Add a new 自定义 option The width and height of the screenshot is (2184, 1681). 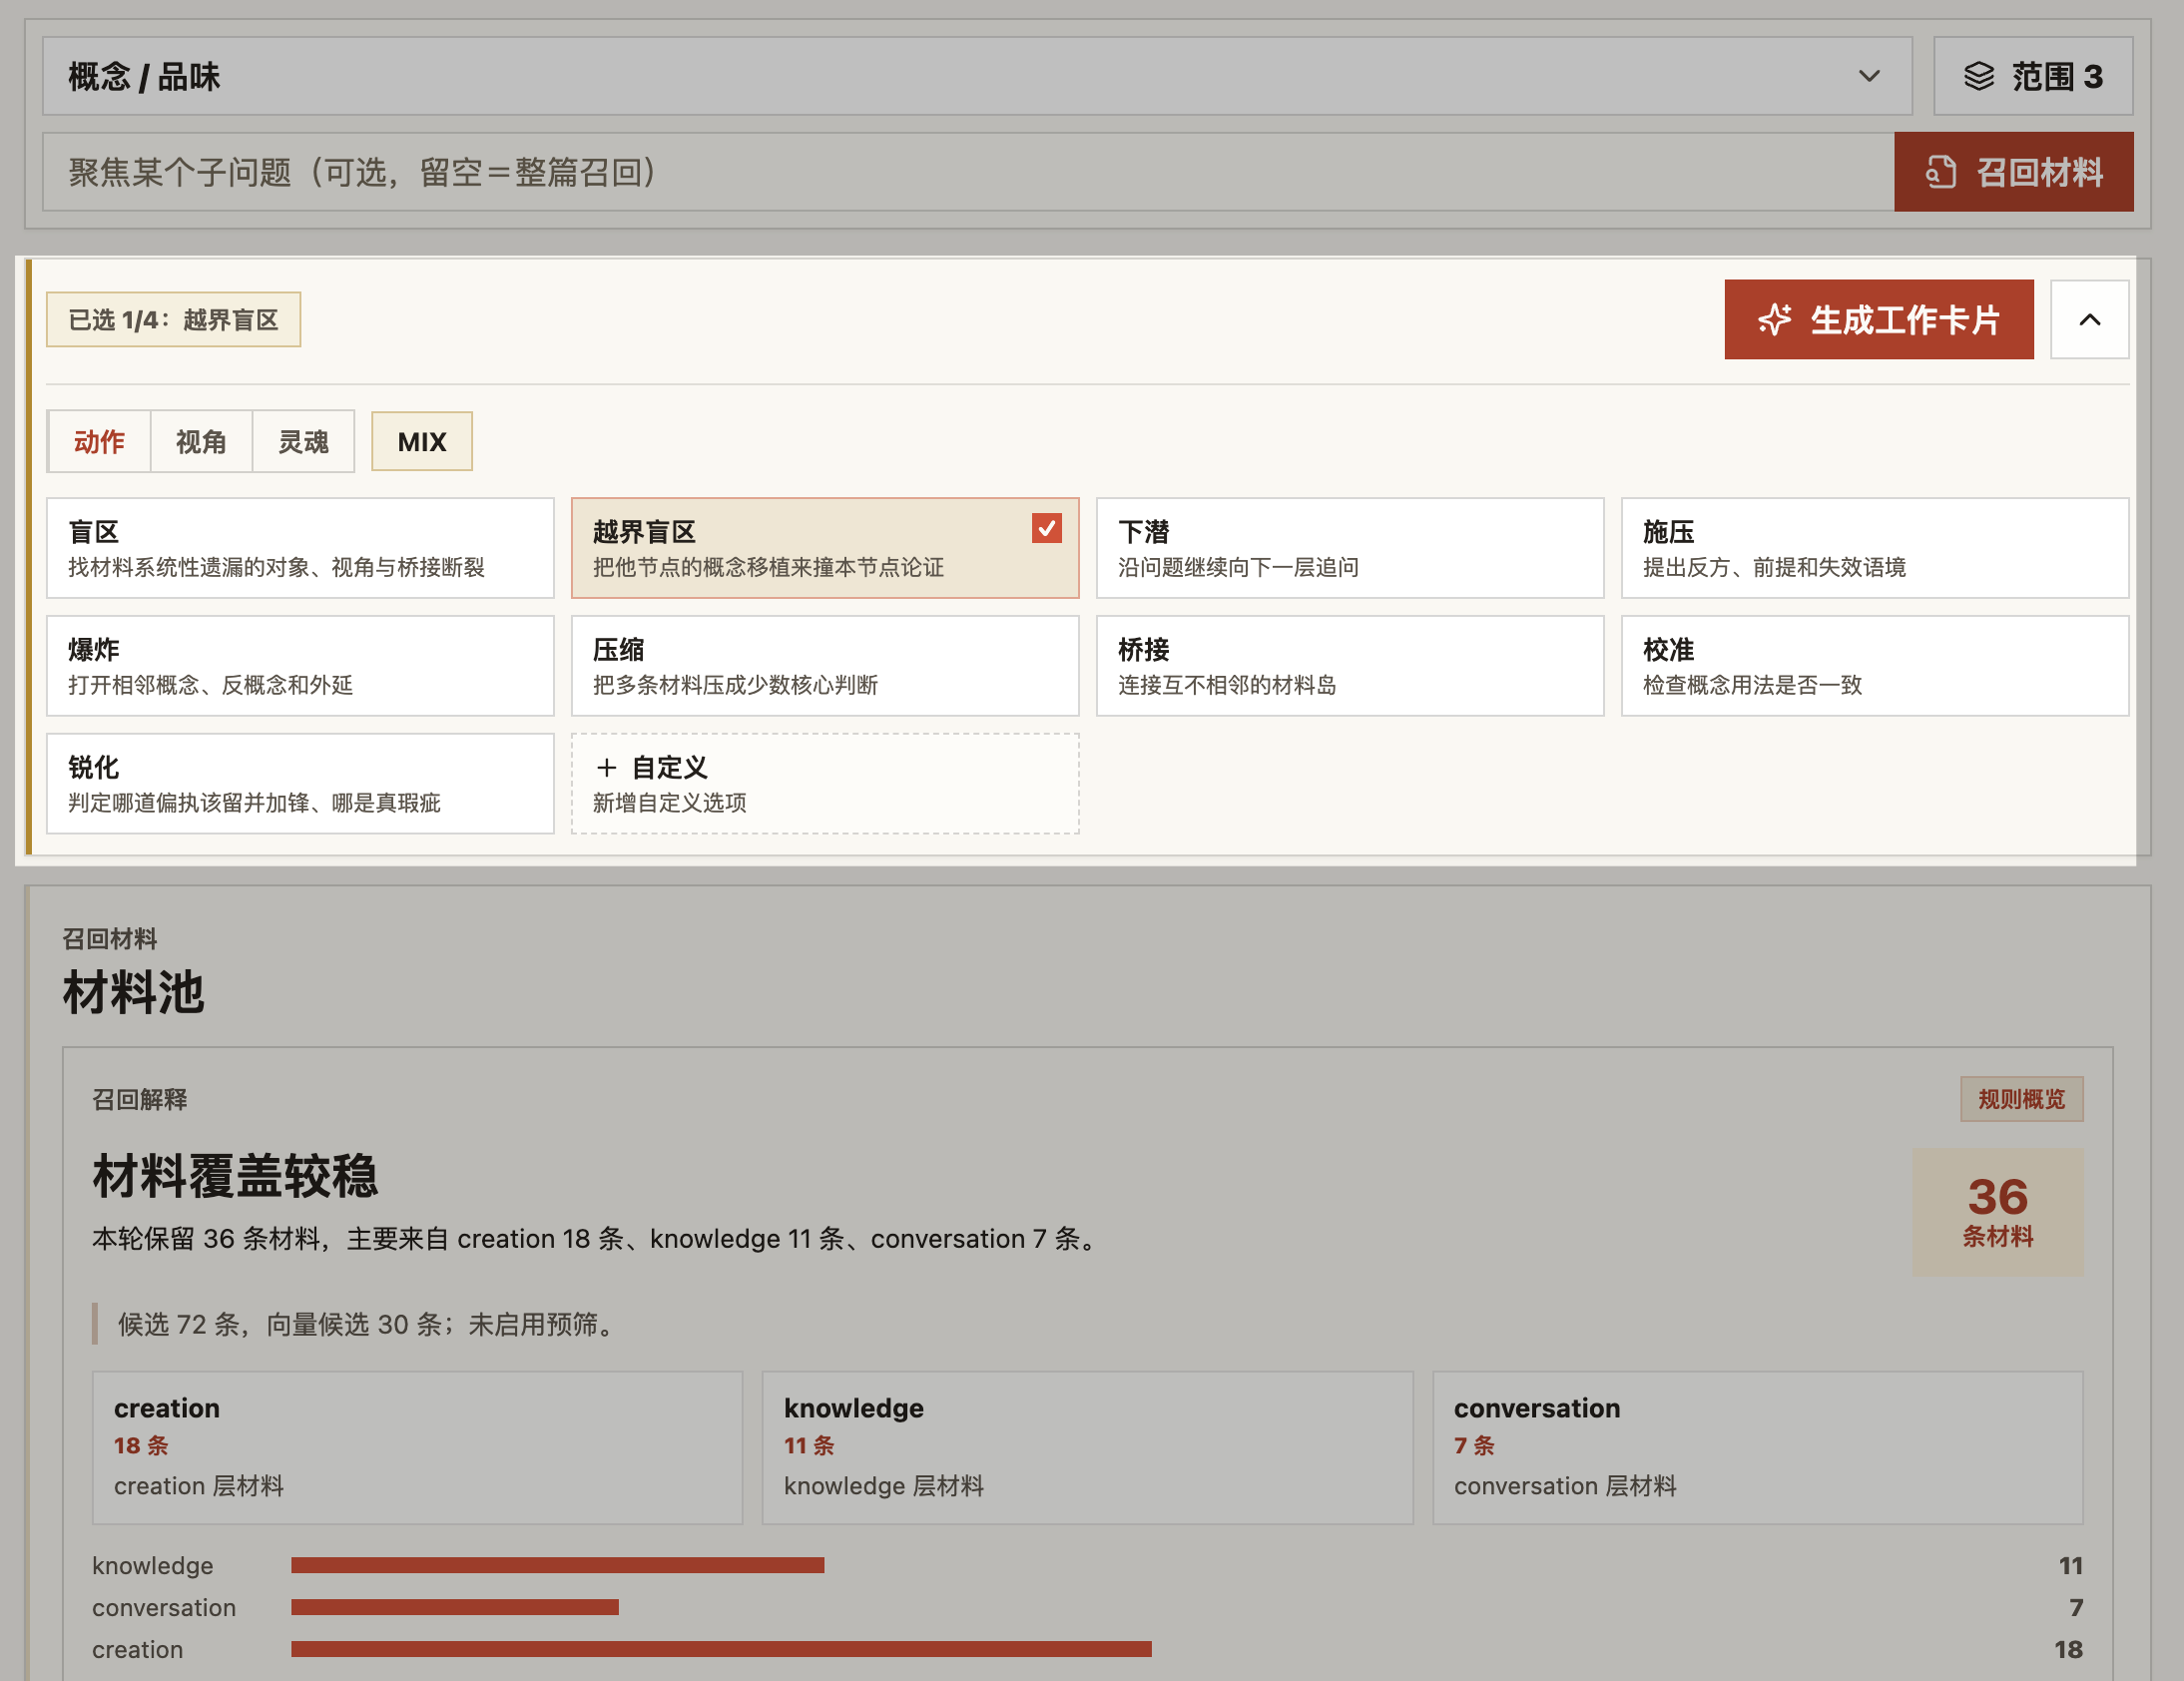pyautogui.click(x=825, y=784)
